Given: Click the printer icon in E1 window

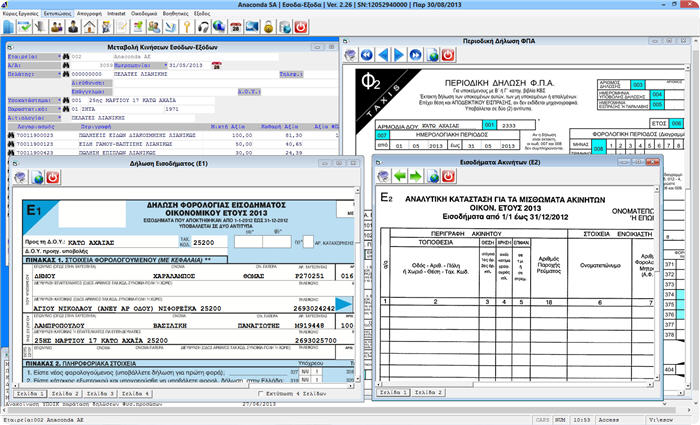Looking at the screenshot, I should click(21, 178).
